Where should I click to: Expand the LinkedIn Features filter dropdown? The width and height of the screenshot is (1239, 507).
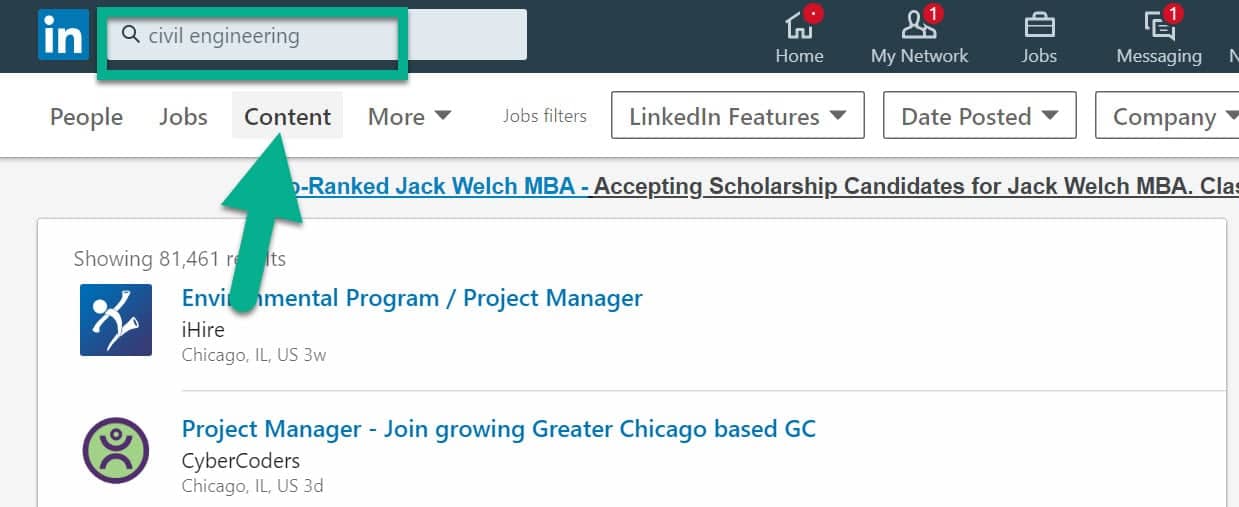pyautogui.click(x=737, y=116)
